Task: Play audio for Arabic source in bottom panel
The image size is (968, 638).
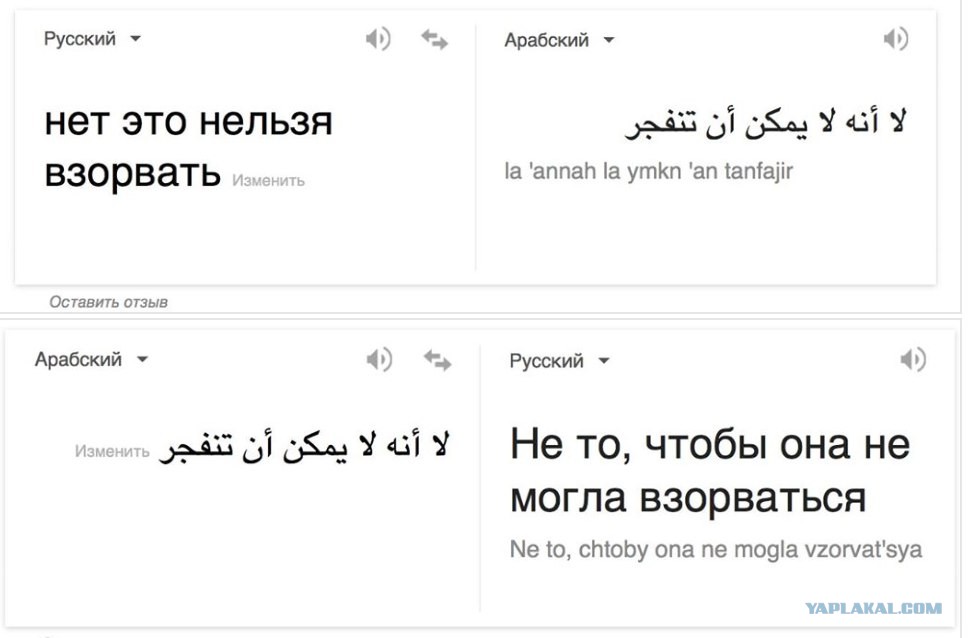Action: coord(379,359)
